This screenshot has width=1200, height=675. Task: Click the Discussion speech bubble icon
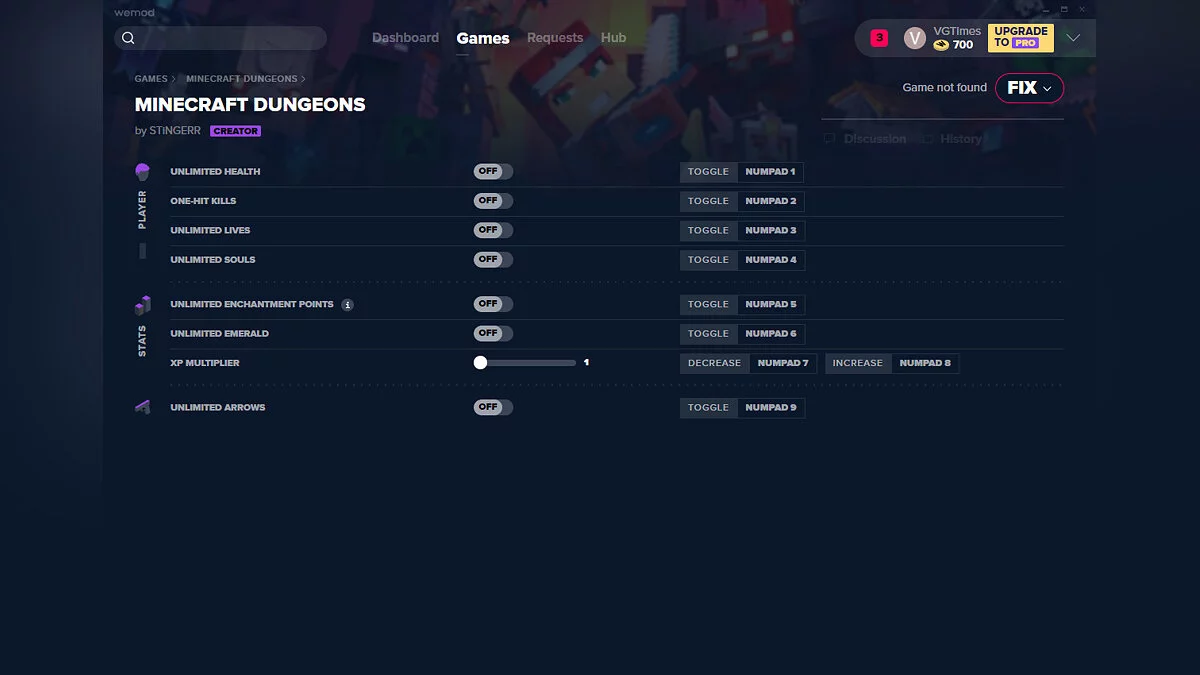[829, 139]
